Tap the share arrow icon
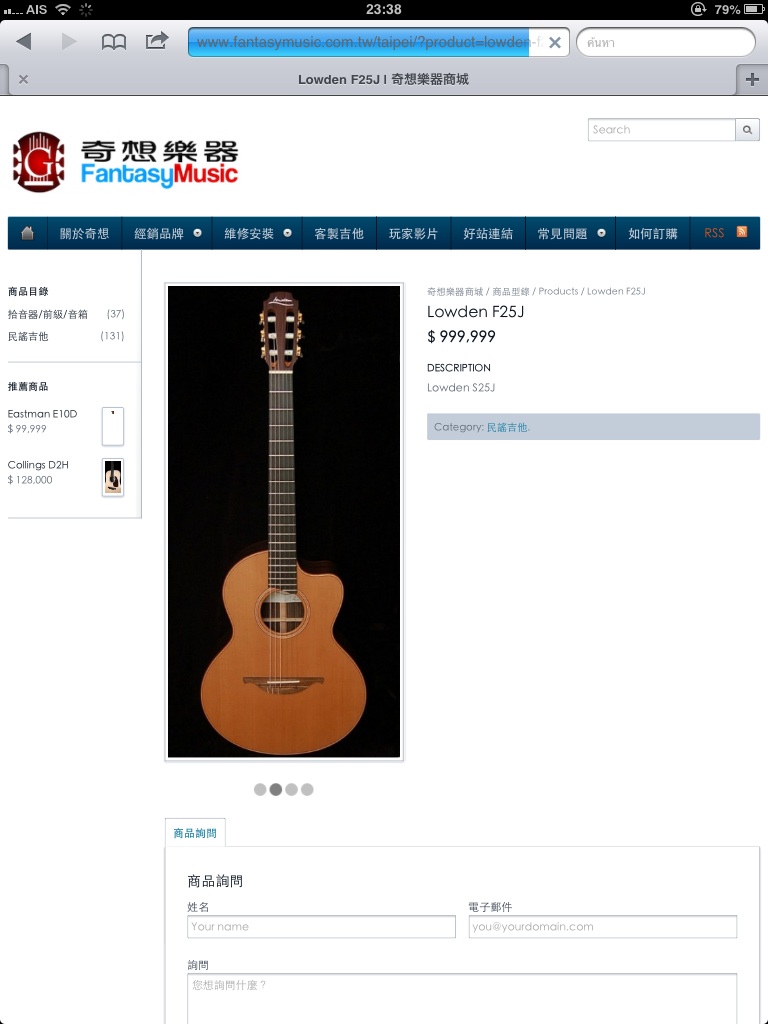Image resolution: width=768 pixels, height=1024 pixels. pos(157,41)
